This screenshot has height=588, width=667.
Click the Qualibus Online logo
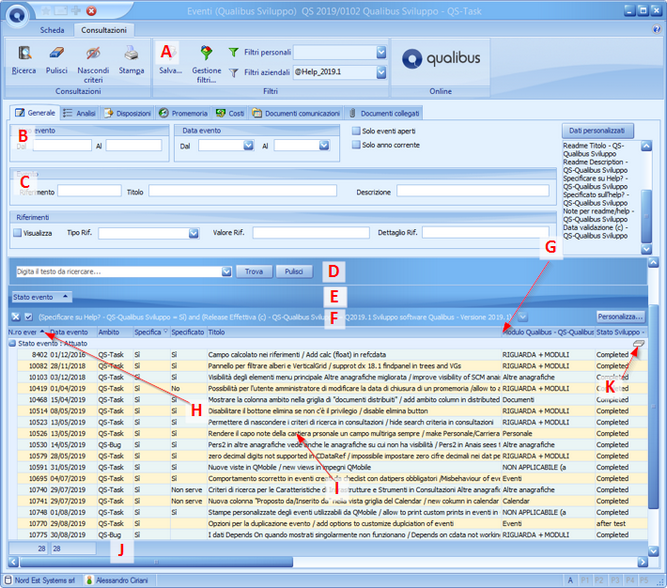pyautogui.click(x=441, y=59)
